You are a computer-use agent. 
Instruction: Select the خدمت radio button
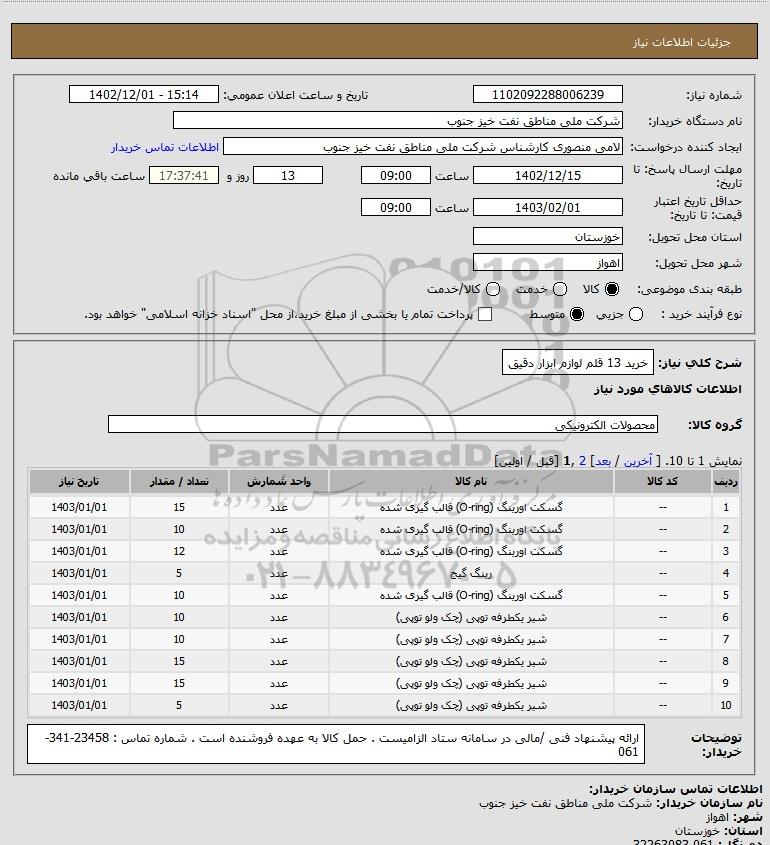pyautogui.click(x=560, y=289)
